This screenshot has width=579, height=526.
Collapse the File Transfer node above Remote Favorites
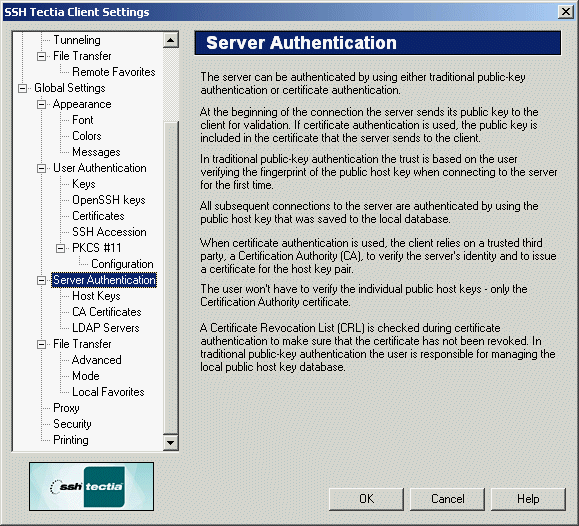(41, 57)
